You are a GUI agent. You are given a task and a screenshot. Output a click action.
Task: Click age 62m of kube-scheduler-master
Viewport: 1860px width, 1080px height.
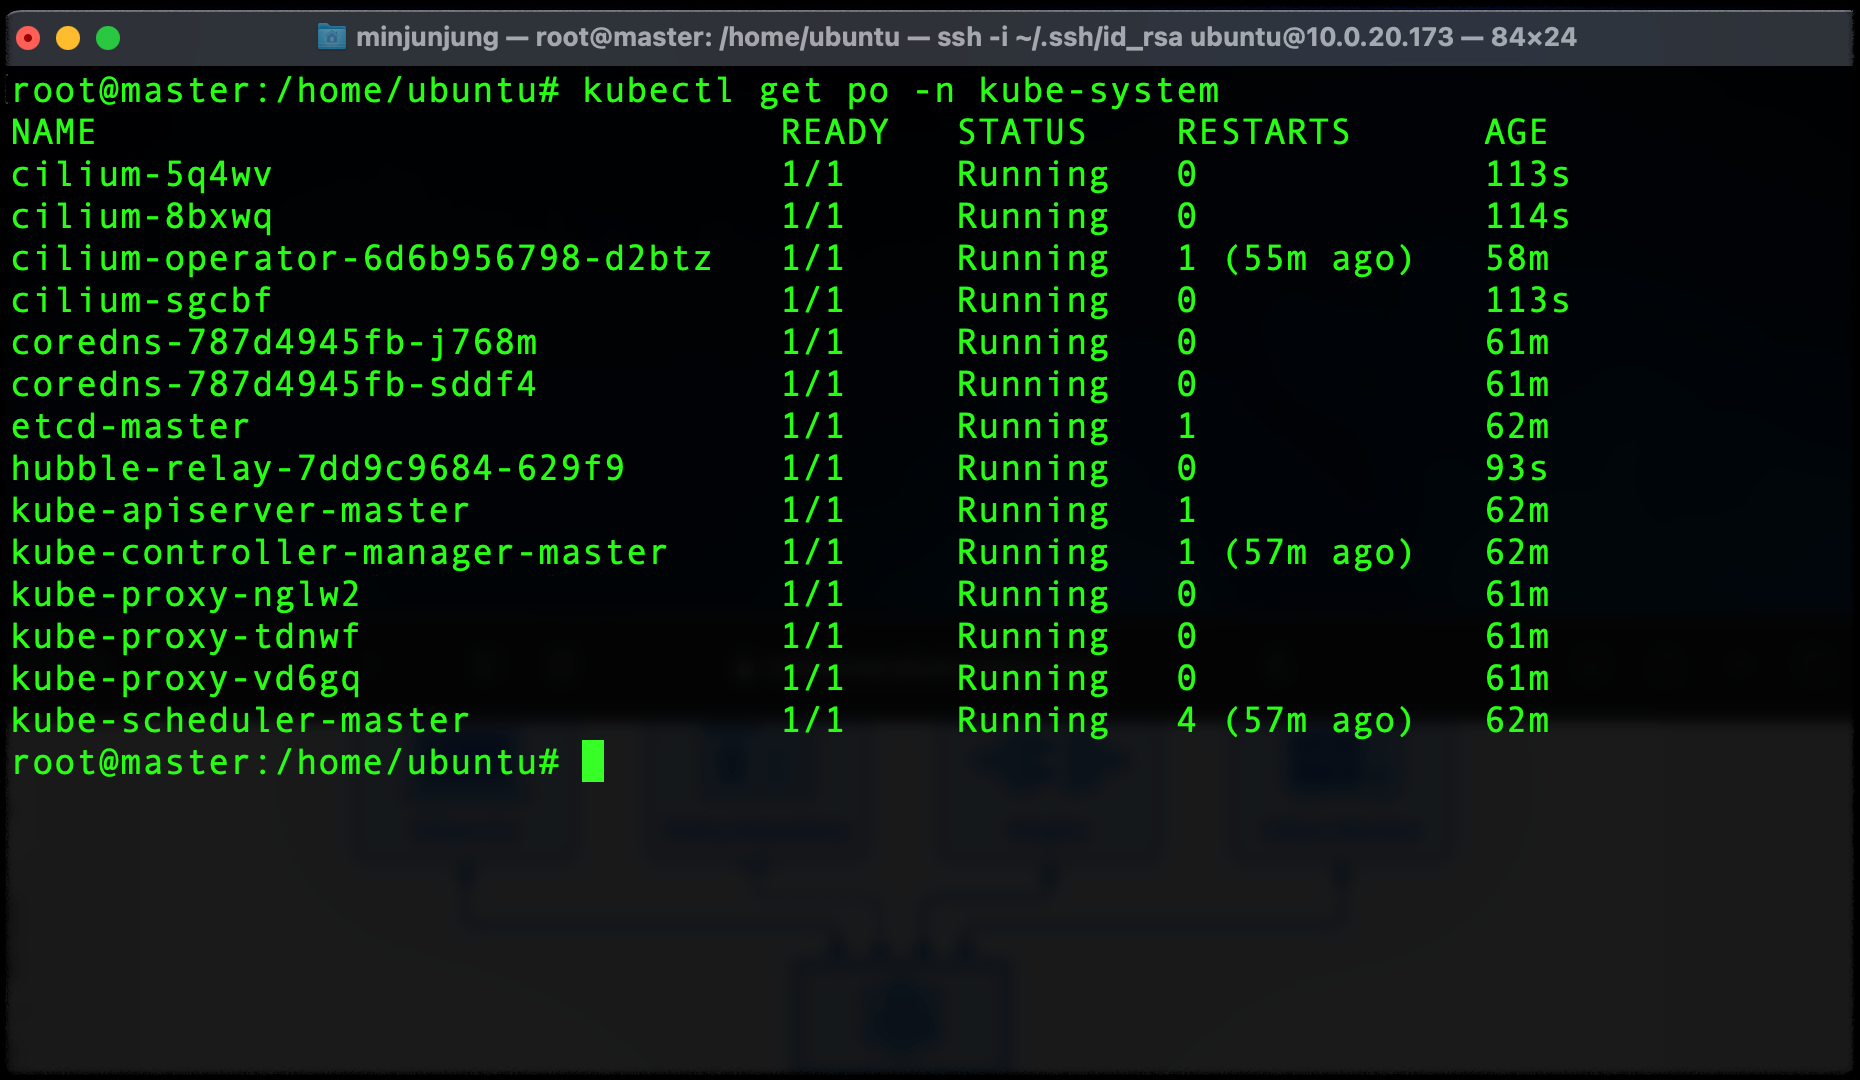[1517, 721]
